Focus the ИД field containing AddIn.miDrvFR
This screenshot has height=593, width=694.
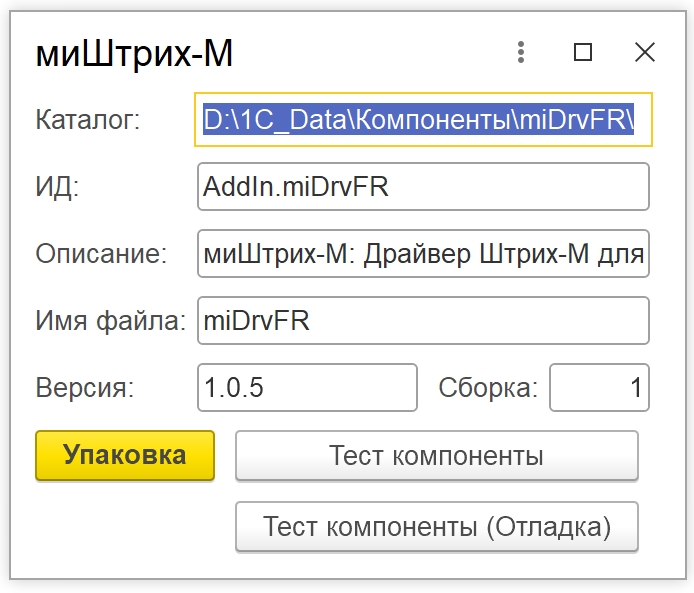[424, 187]
